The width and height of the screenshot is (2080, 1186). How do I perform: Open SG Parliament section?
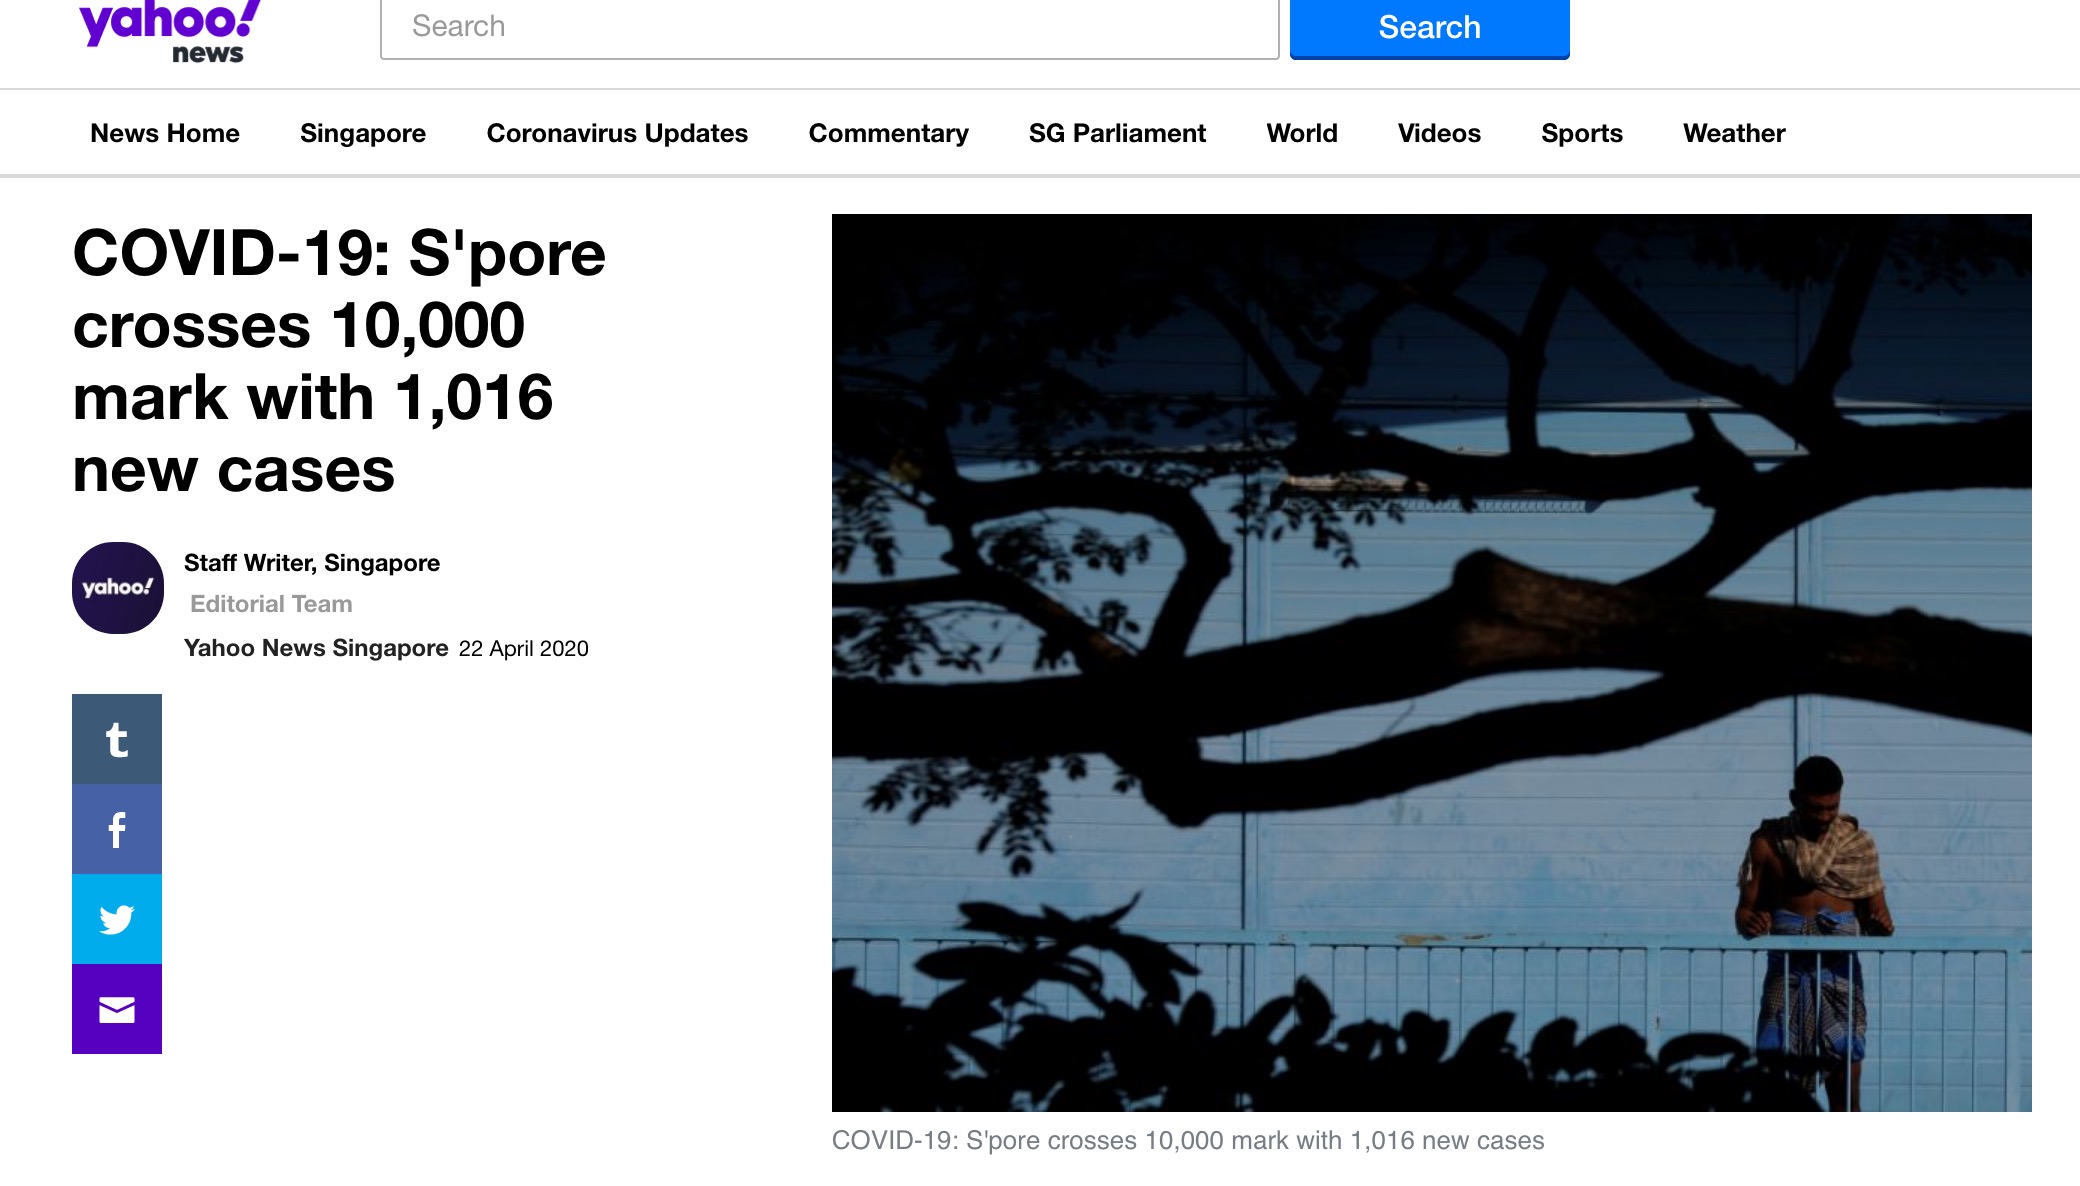pyautogui.click(x=1117, y=133)
